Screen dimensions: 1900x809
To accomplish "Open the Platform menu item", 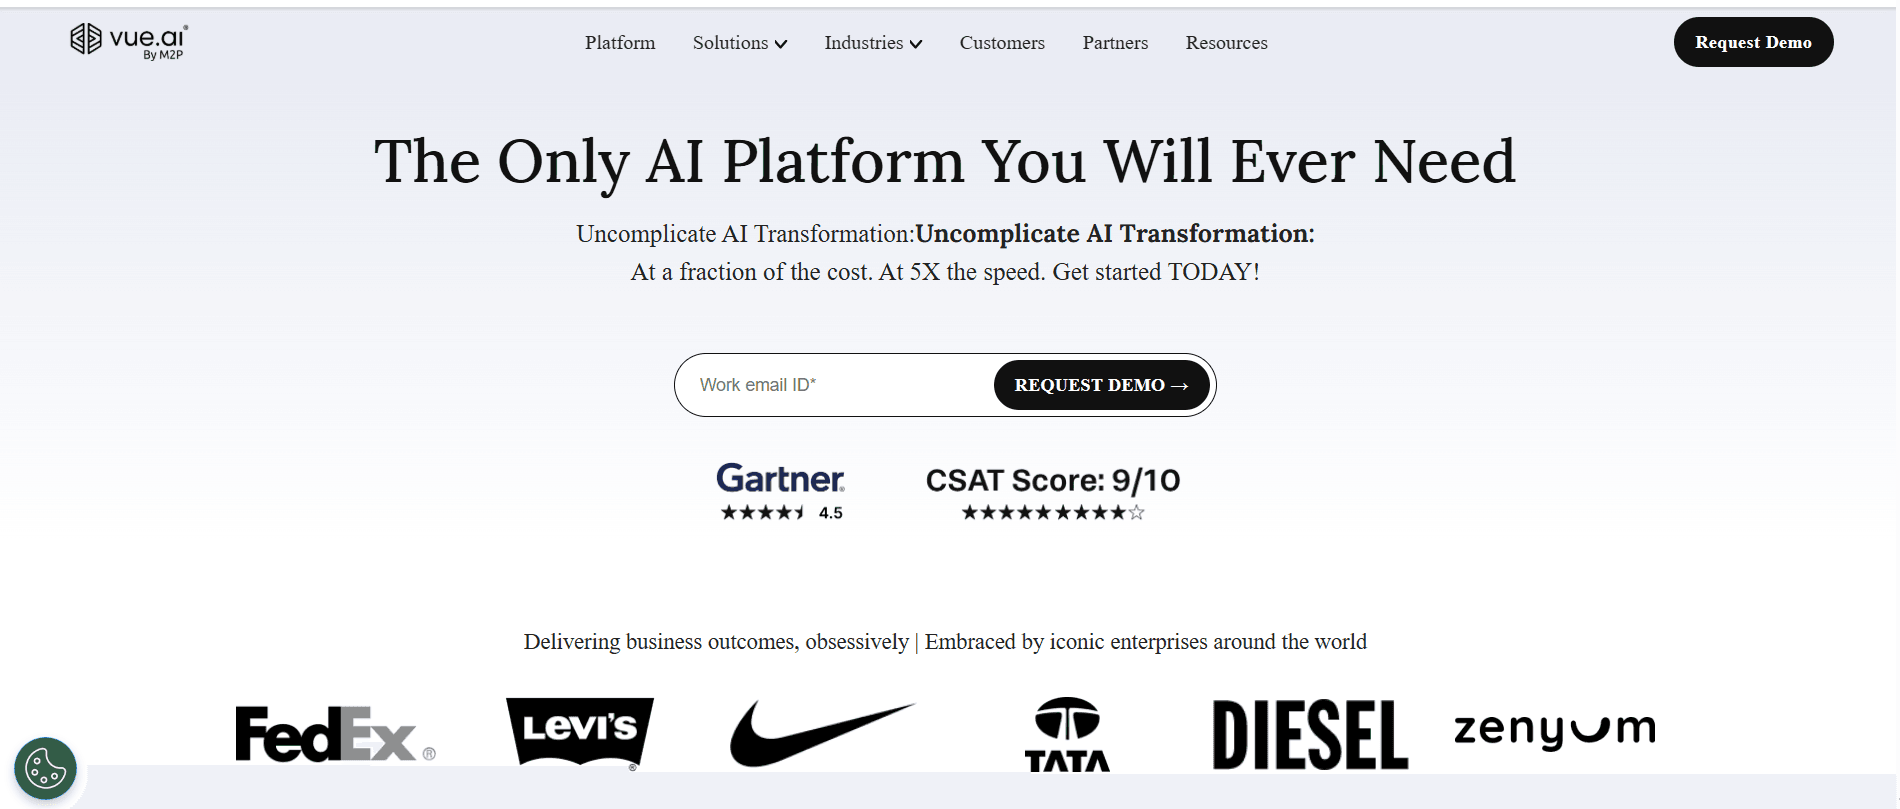I will (620, 43).
